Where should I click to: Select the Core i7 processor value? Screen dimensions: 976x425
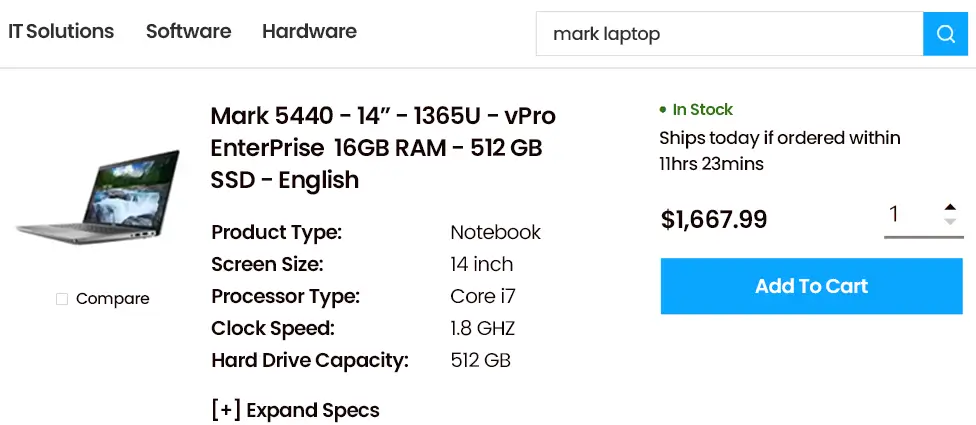click(483, 296)
